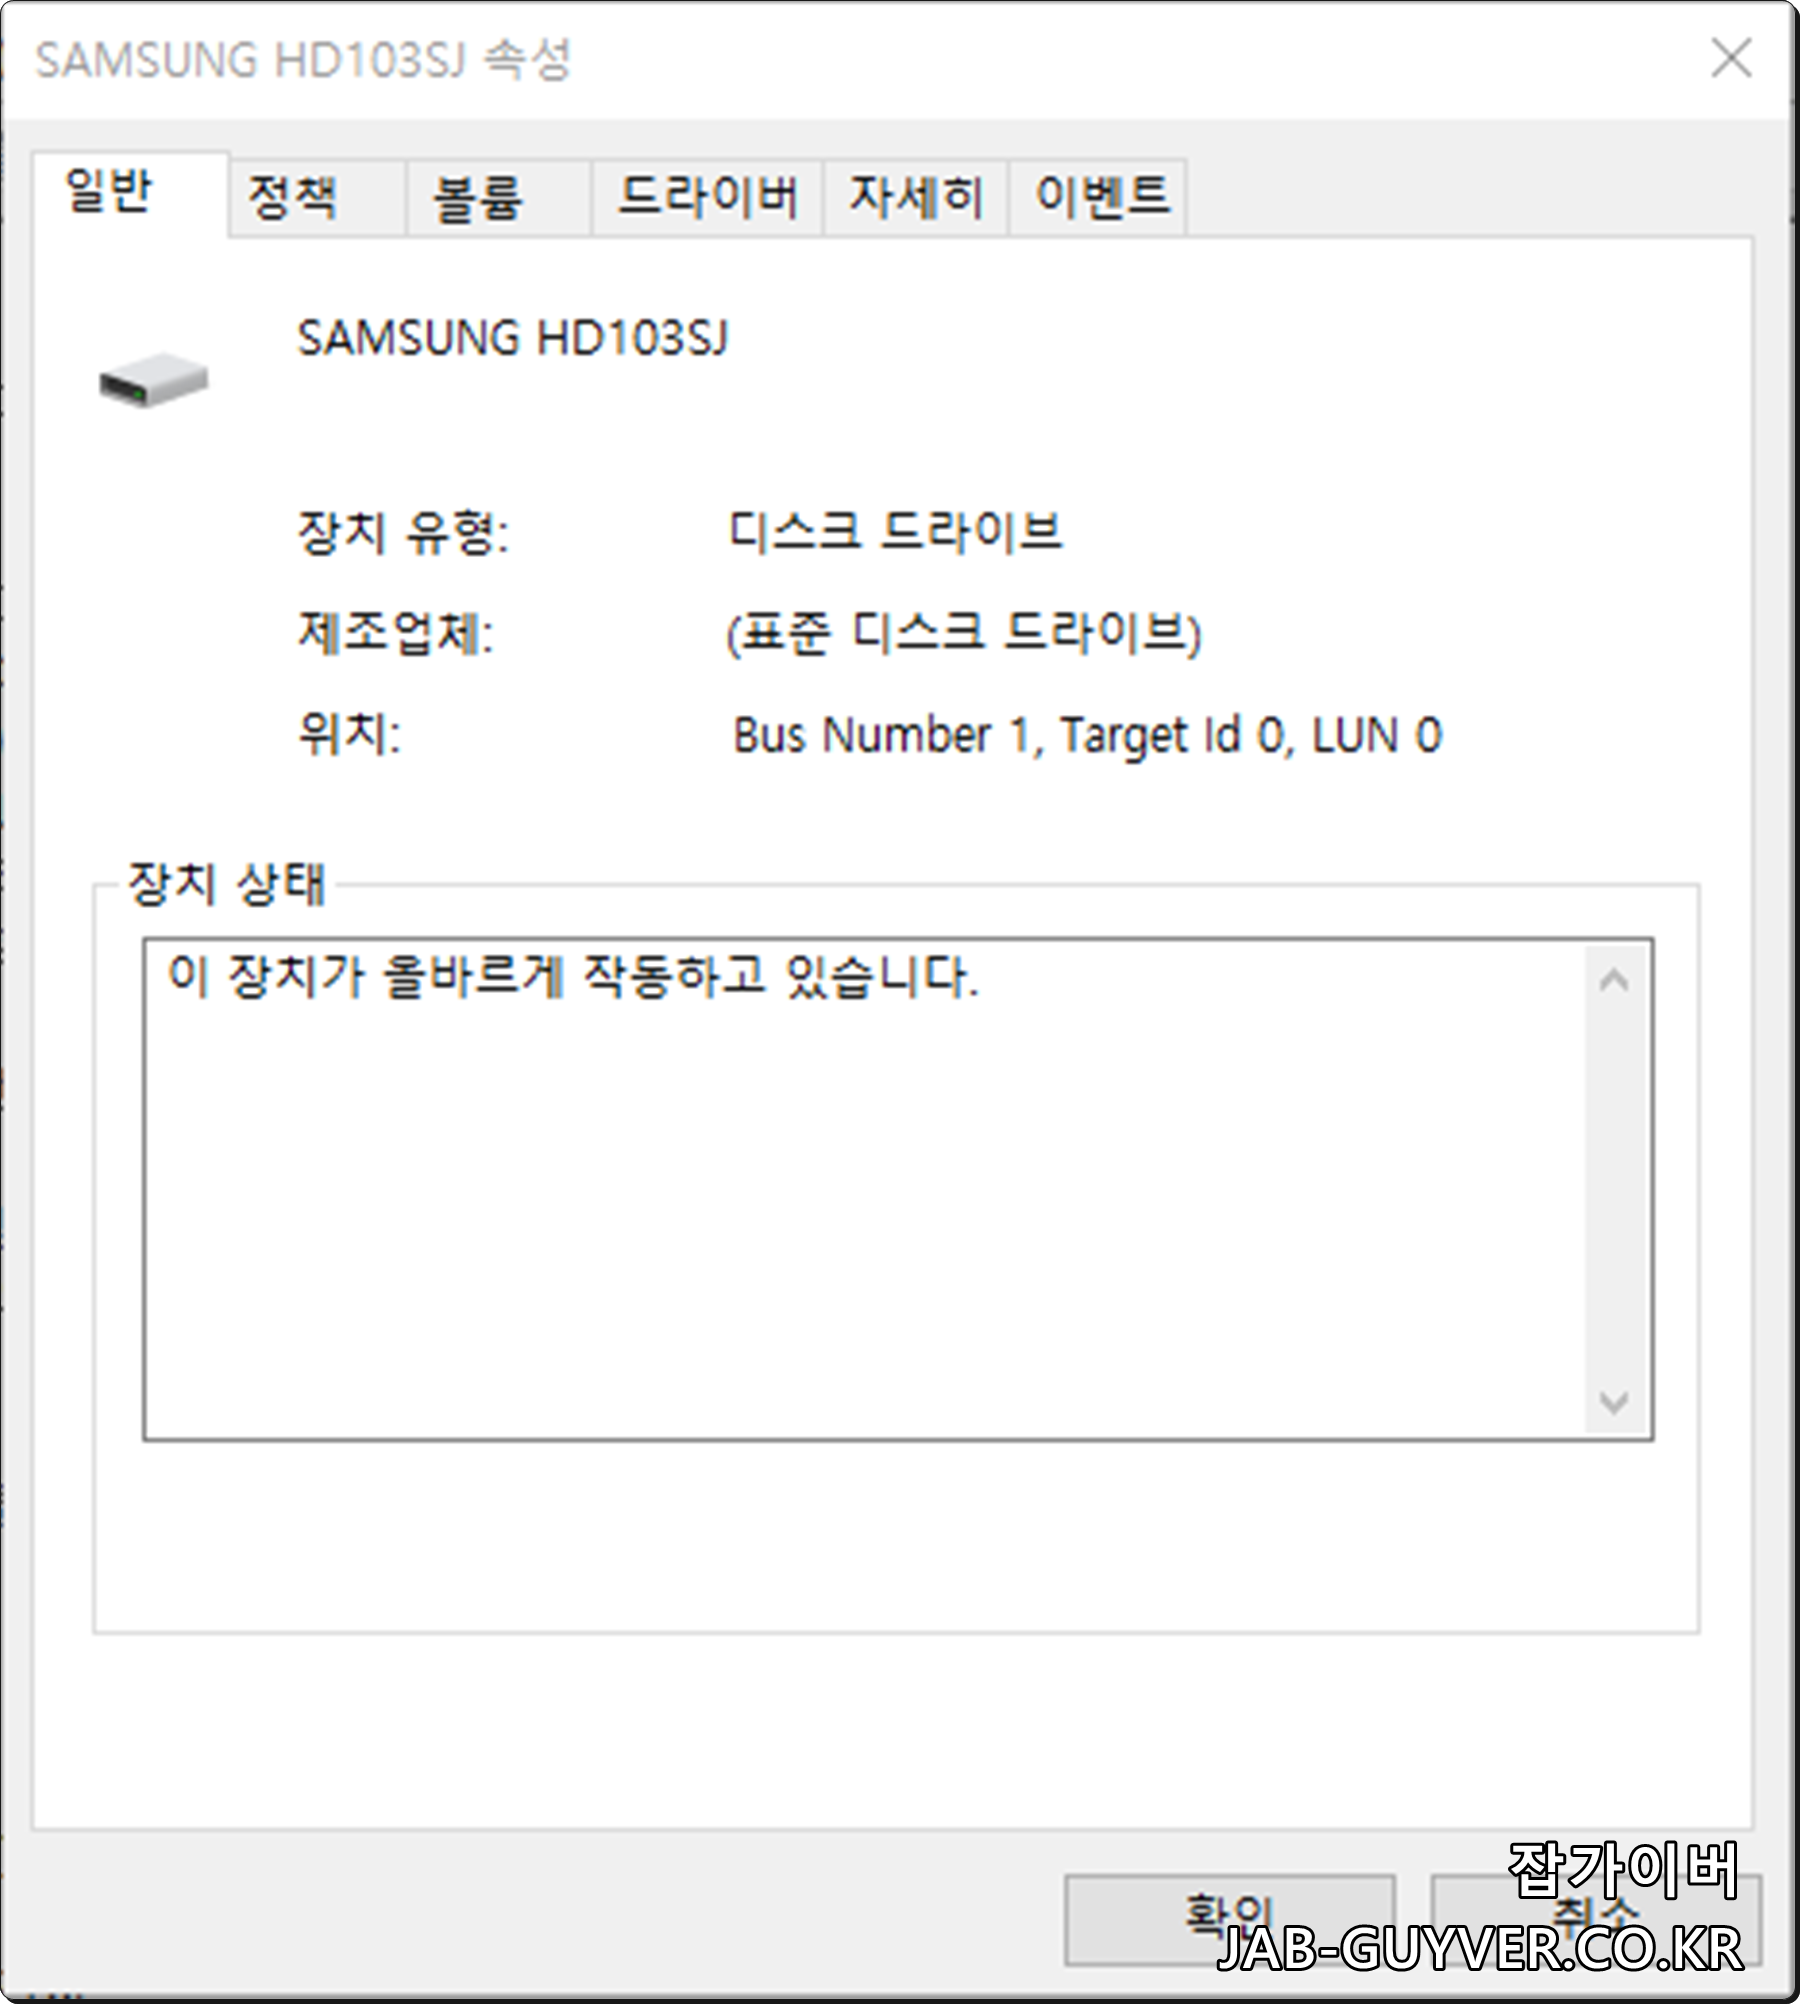1800x2004 pixels.
Task: Click the scroll up arrow in device status
Action: tap(1613, 981)
